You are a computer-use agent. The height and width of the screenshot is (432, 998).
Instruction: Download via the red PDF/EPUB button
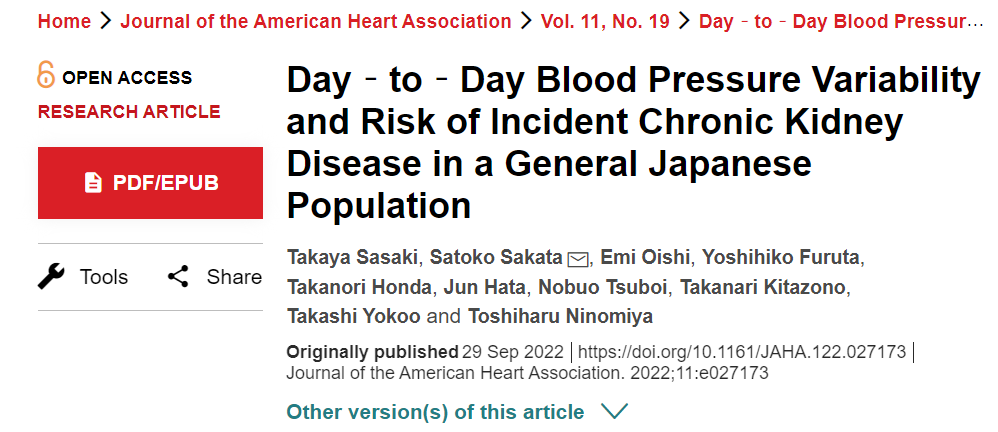click(150, 183)
